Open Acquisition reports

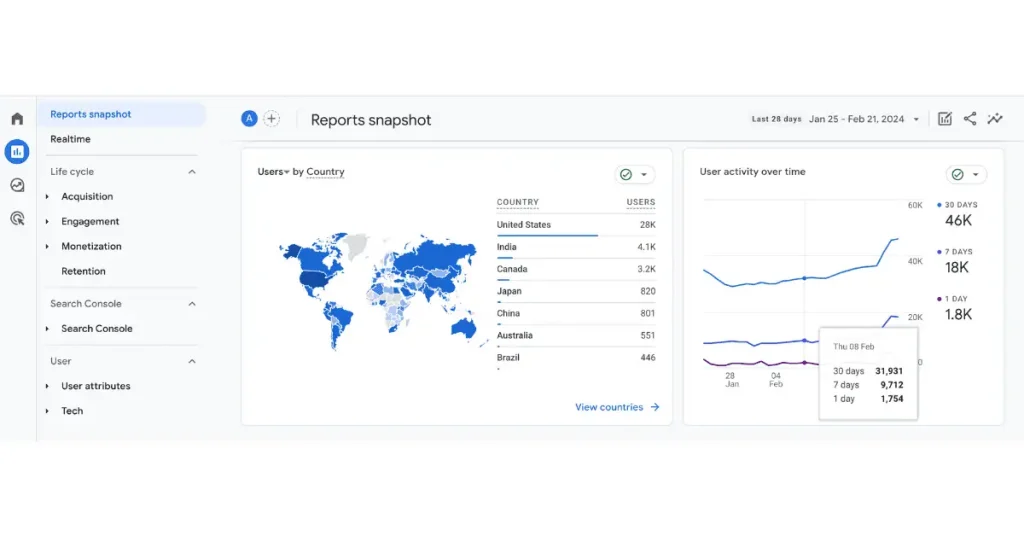pos(87,197)
